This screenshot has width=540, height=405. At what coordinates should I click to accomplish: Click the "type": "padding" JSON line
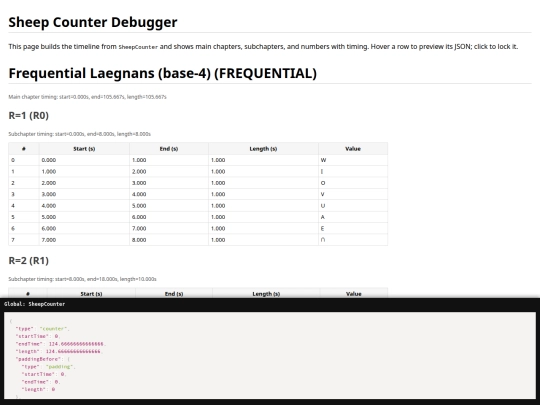pyautogui.click(x=49, y=367)
